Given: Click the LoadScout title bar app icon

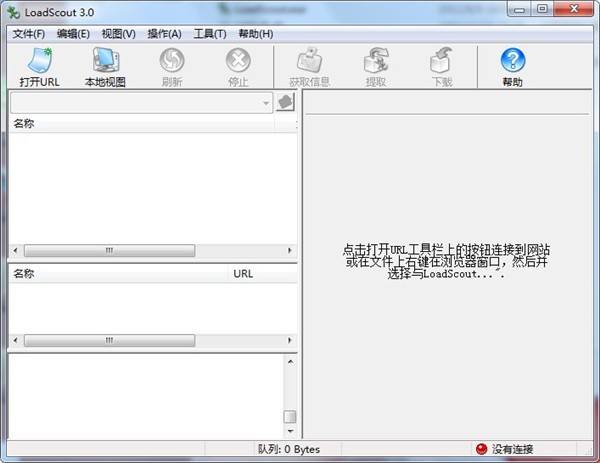Looking at the screenshot, I should pos(14,13).
